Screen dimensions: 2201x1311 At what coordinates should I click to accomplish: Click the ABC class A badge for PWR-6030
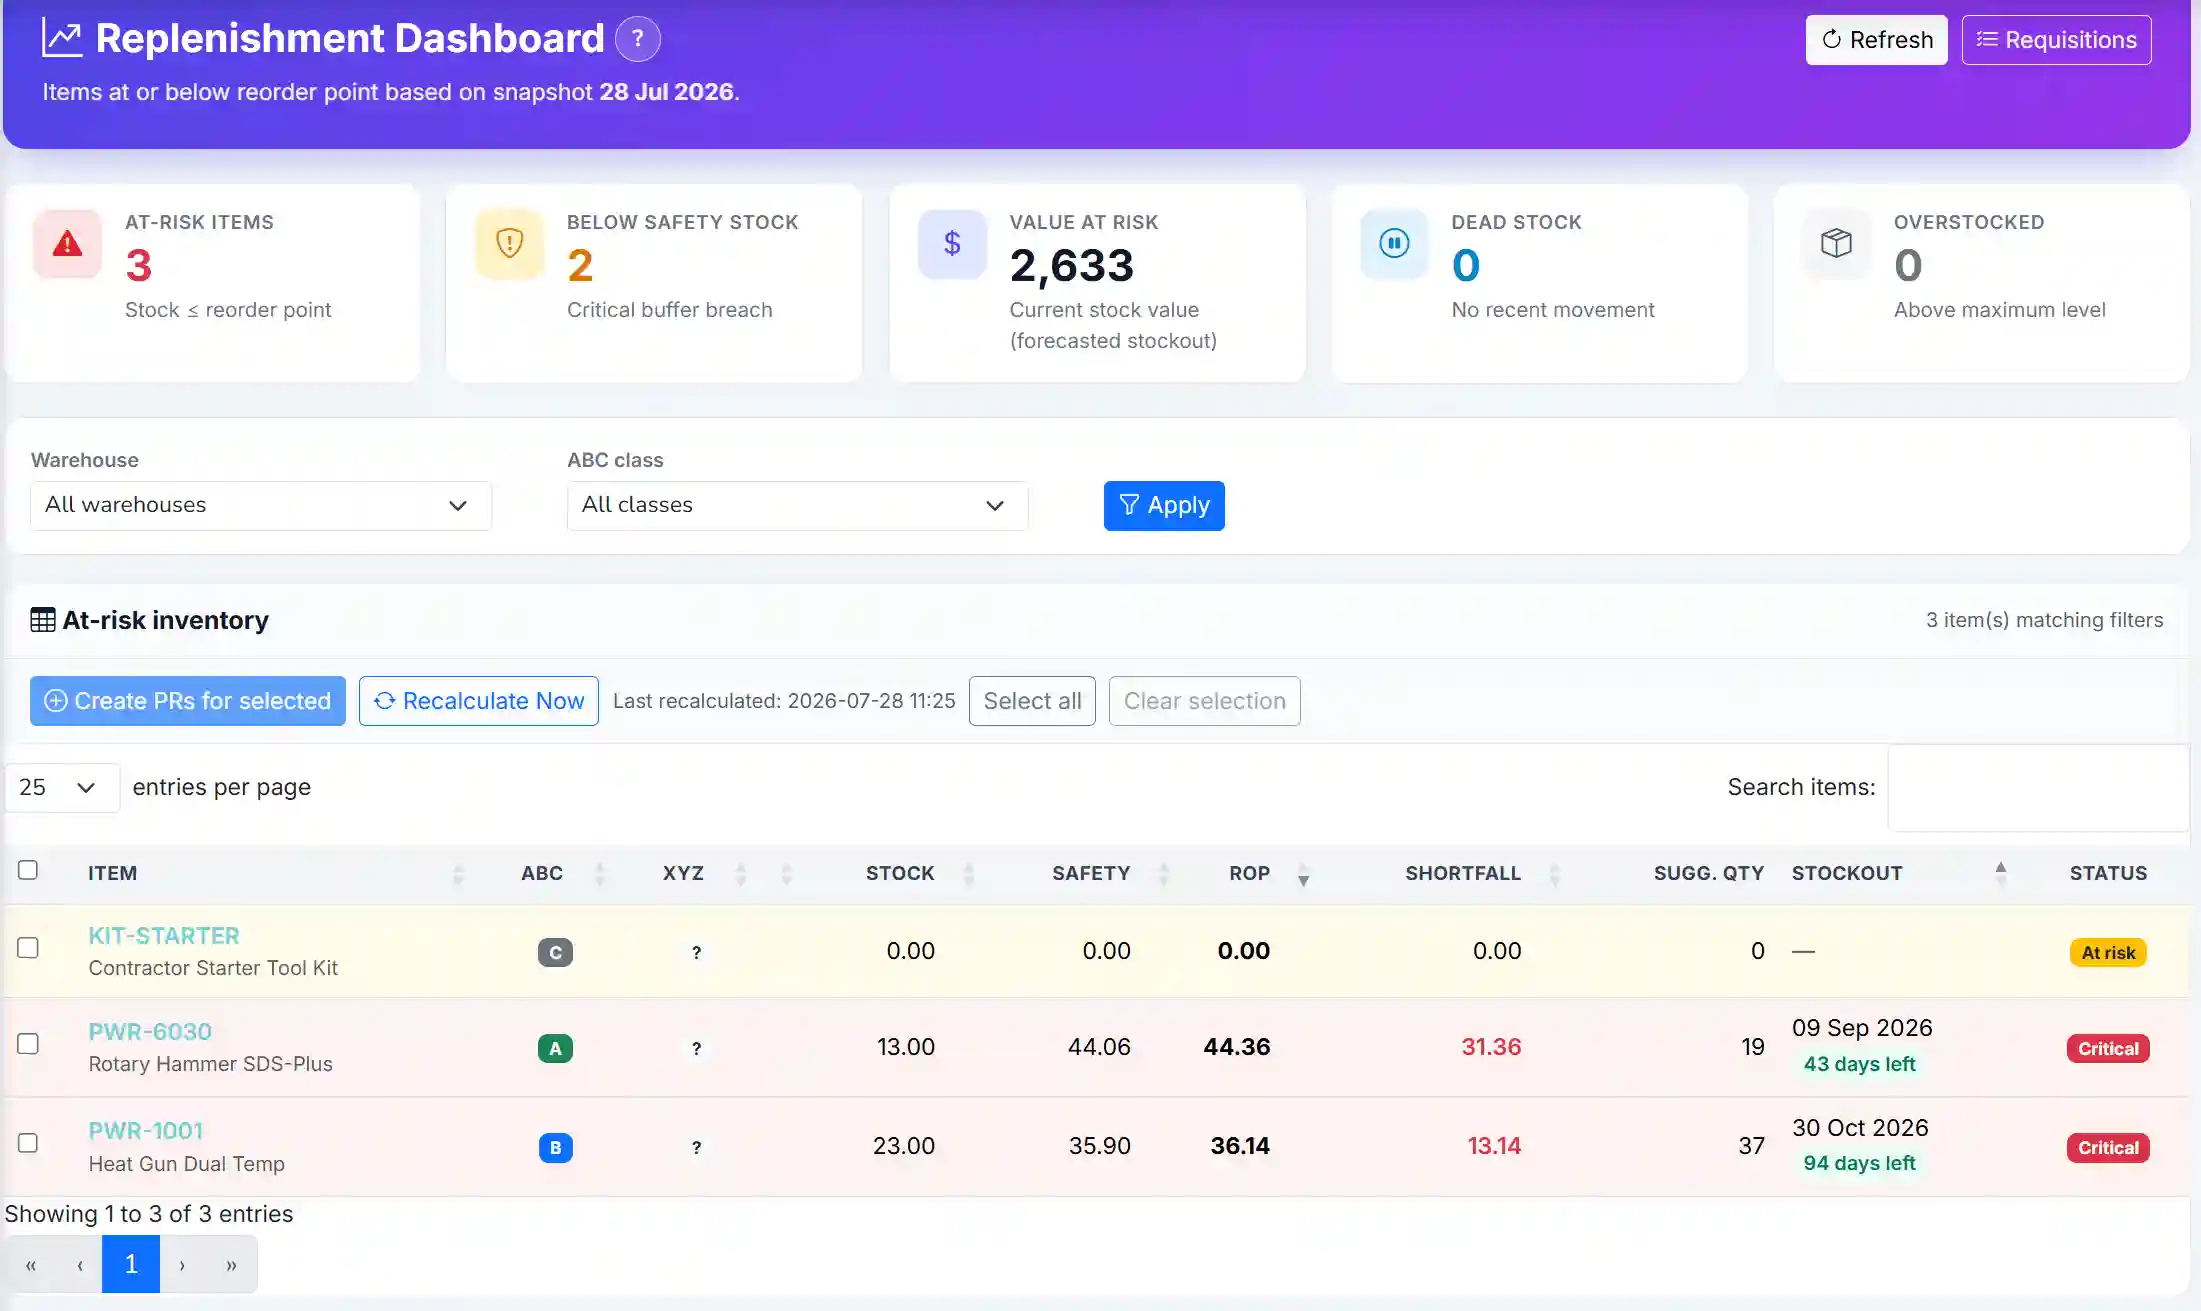555,1048
